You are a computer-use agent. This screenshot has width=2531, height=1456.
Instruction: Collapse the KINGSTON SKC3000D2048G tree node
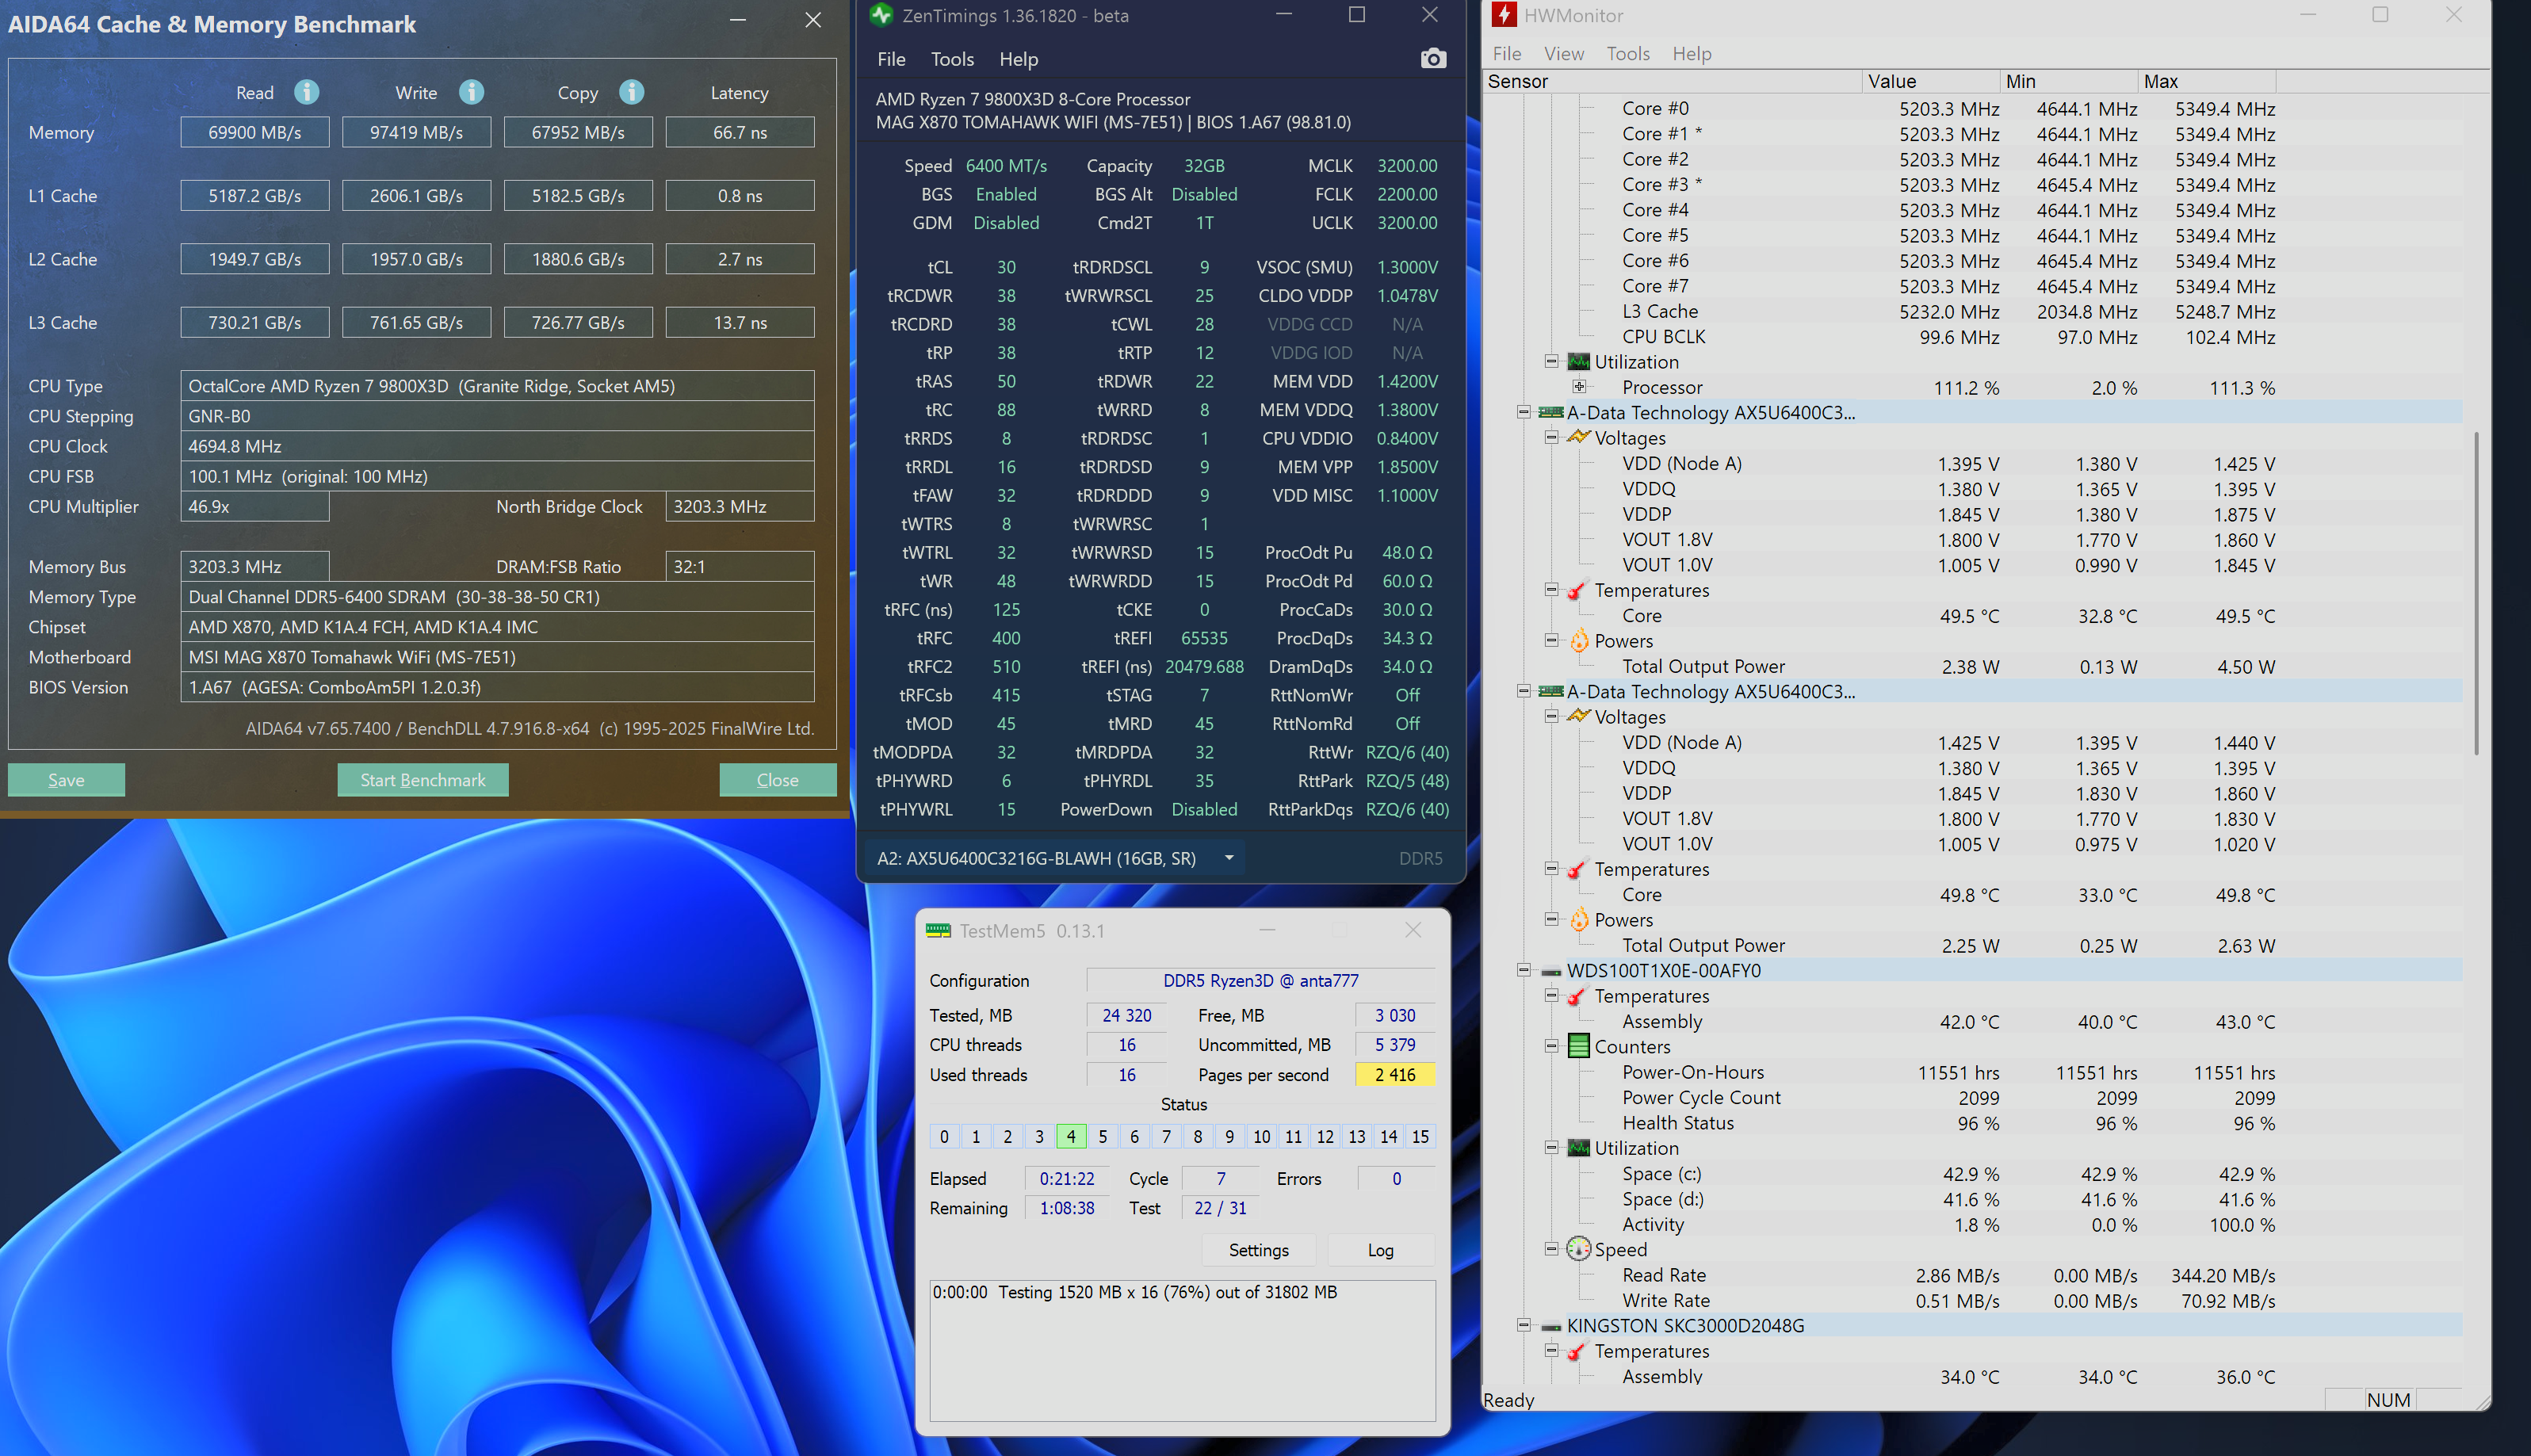[x=1523, y=1325]
